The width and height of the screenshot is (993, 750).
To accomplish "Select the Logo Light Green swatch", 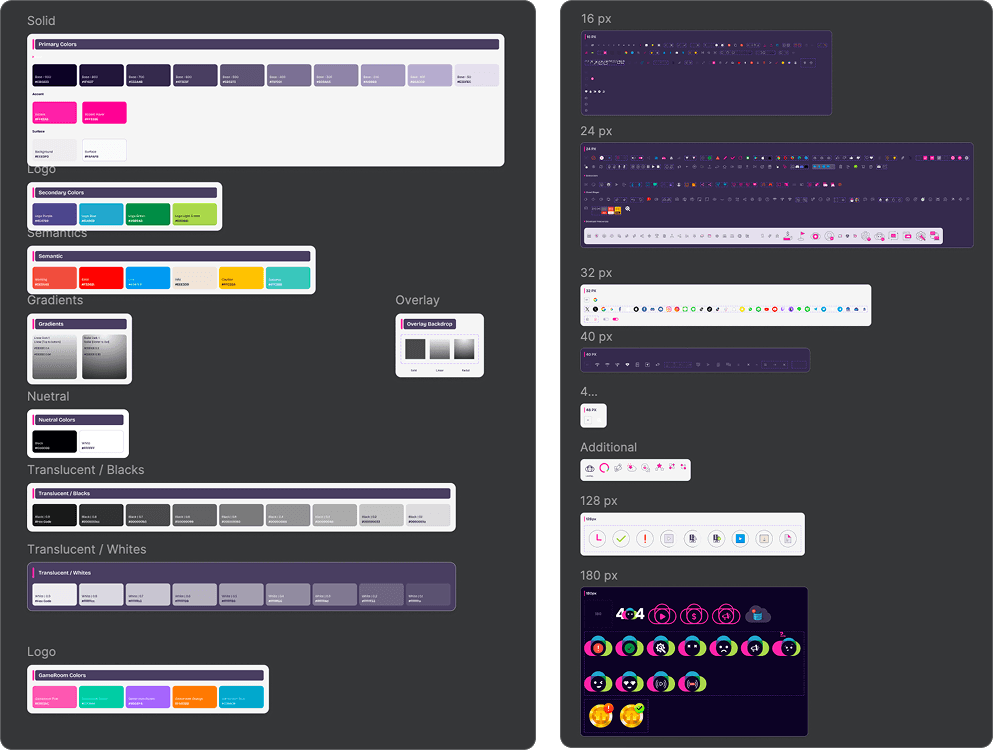I will [x=194, y=214].
